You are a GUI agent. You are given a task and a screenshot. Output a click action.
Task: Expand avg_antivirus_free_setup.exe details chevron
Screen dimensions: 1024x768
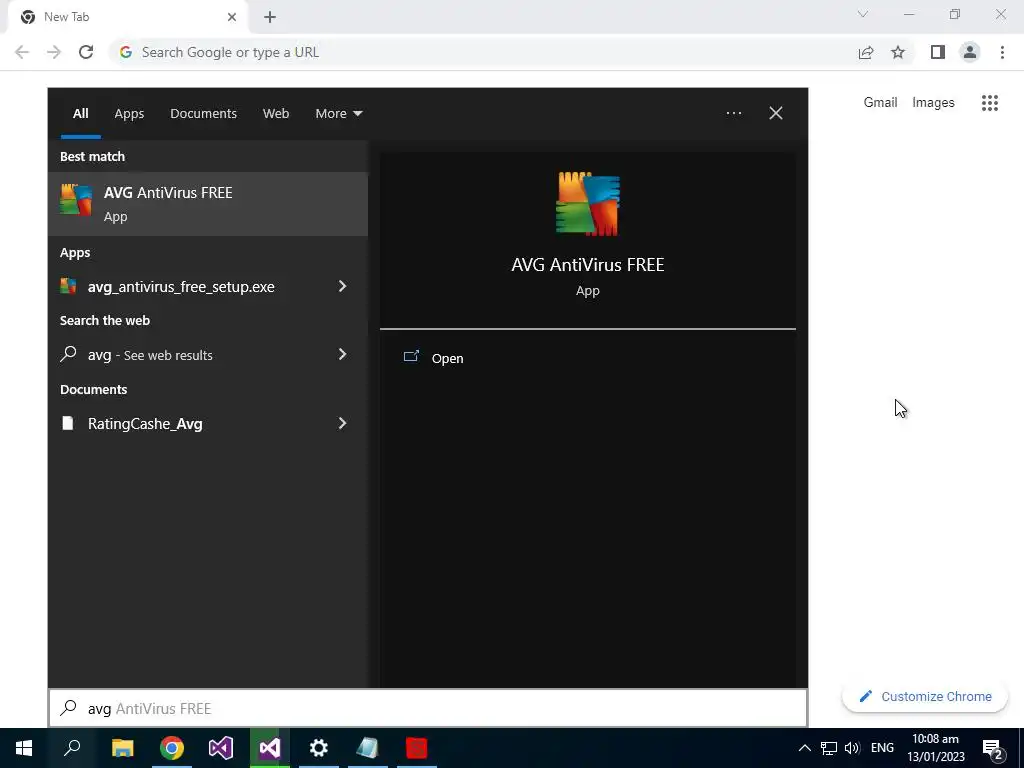(342, 287)
